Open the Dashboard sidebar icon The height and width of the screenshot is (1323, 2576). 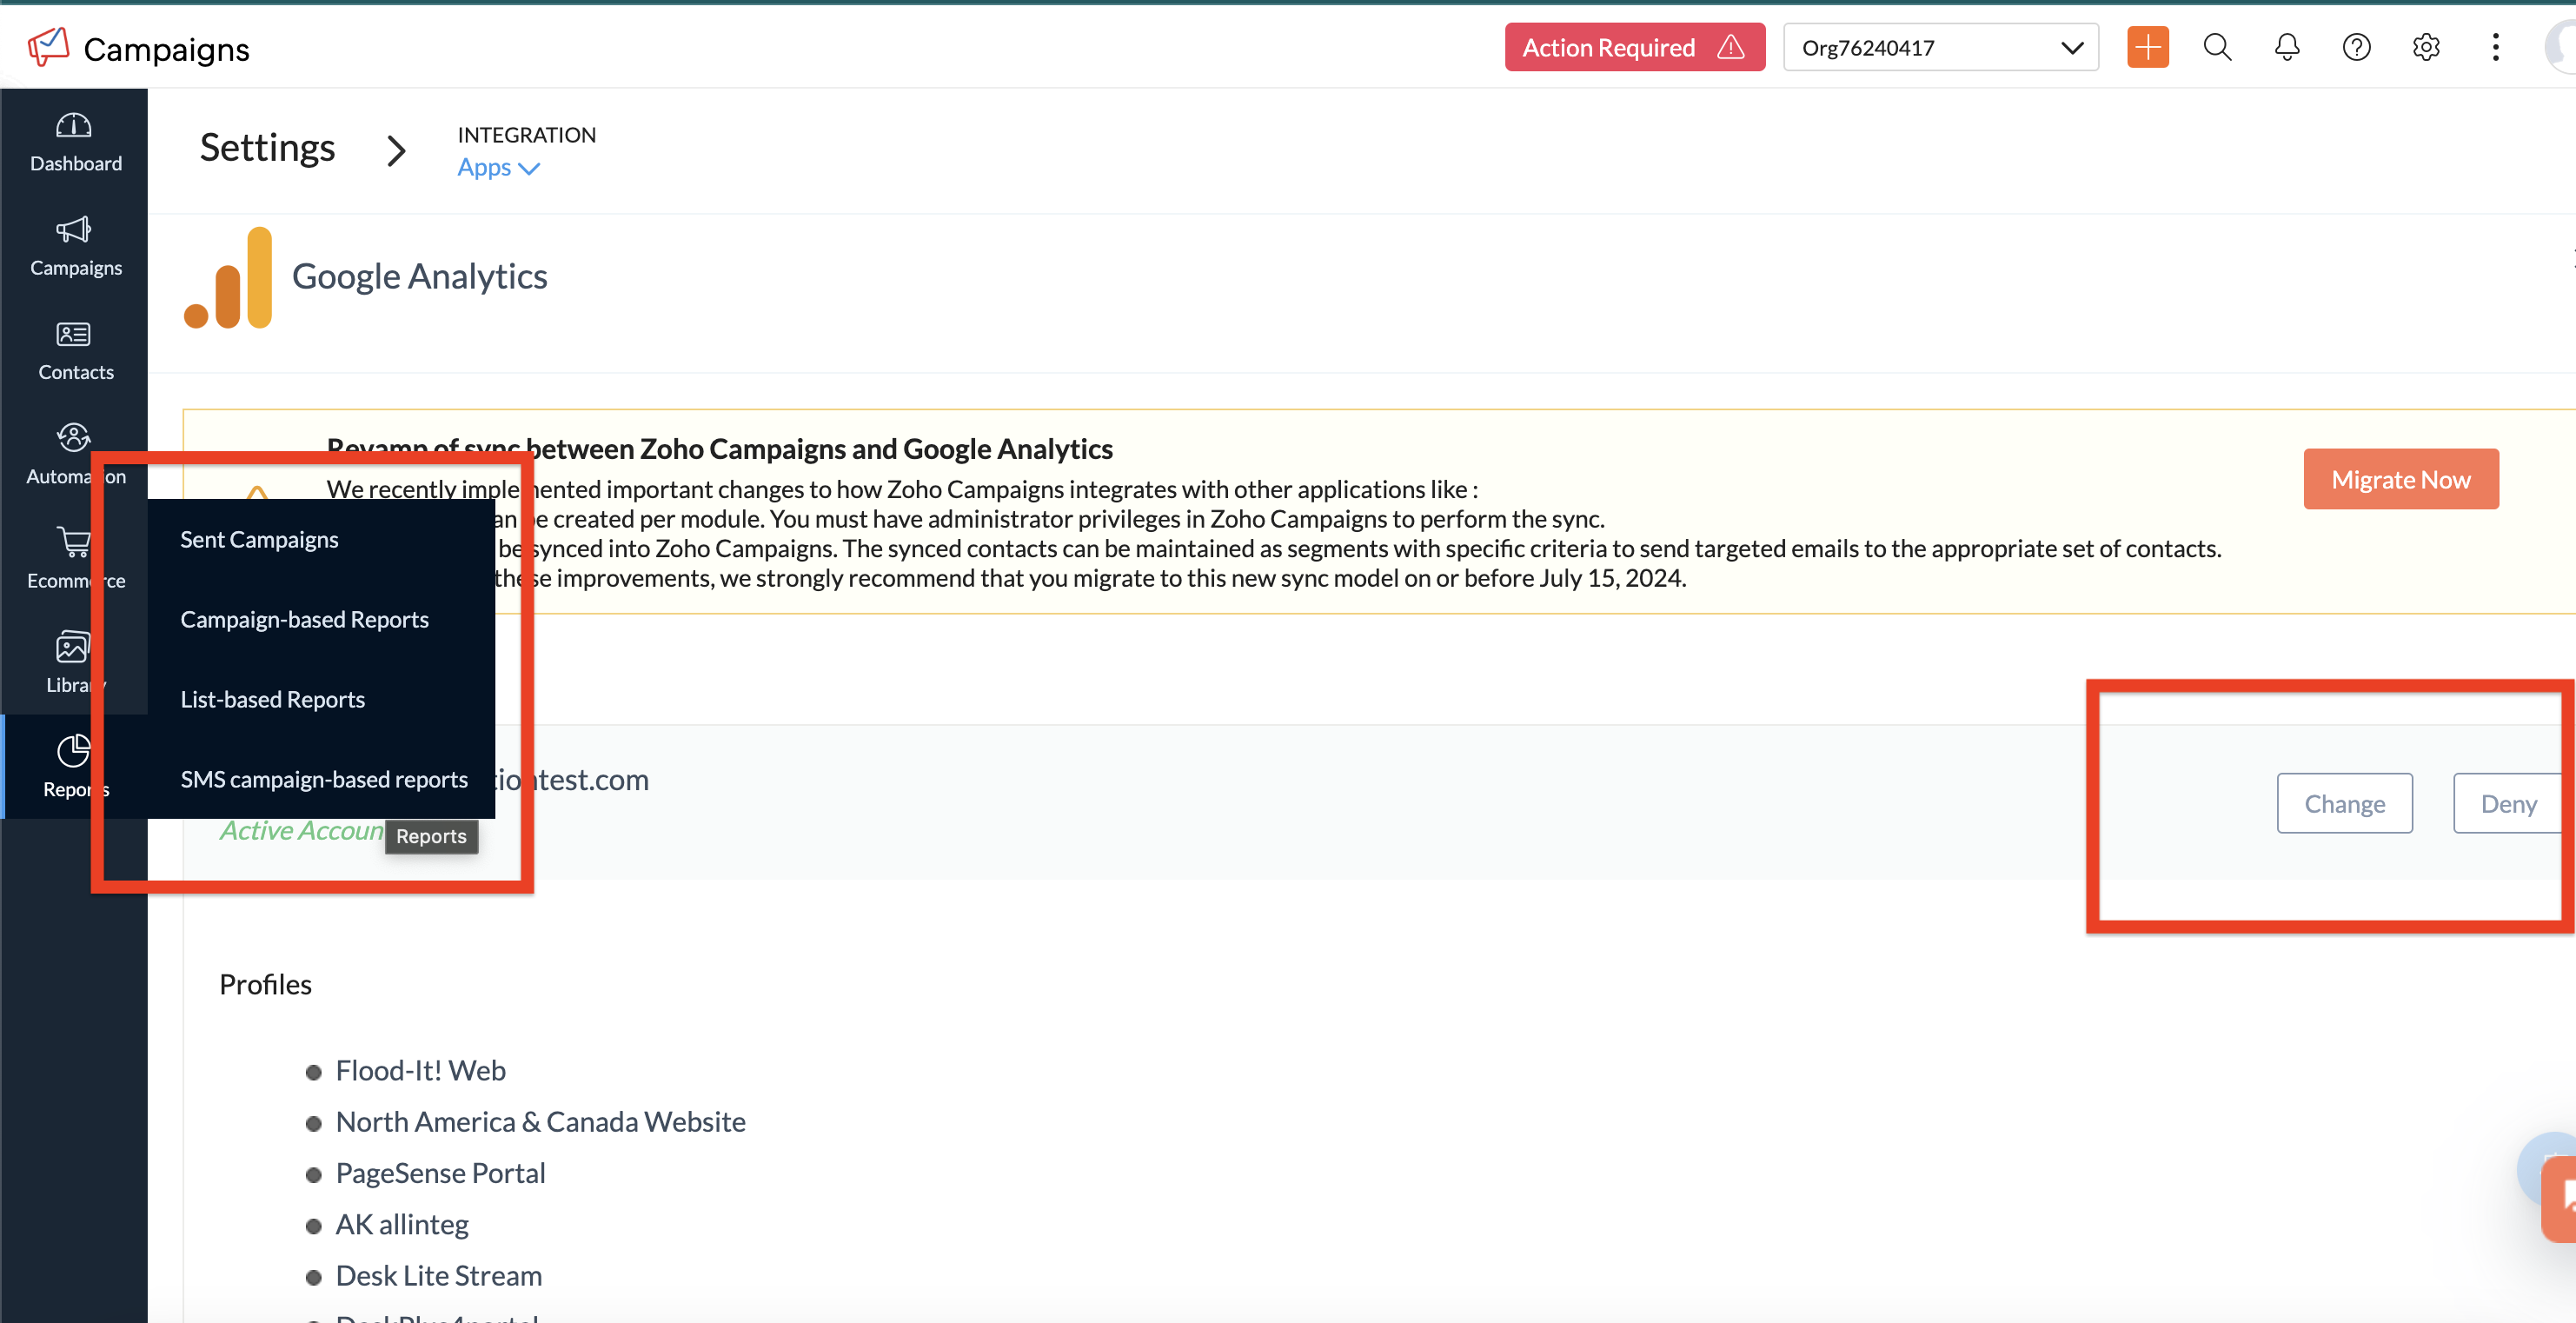point(74,140)
